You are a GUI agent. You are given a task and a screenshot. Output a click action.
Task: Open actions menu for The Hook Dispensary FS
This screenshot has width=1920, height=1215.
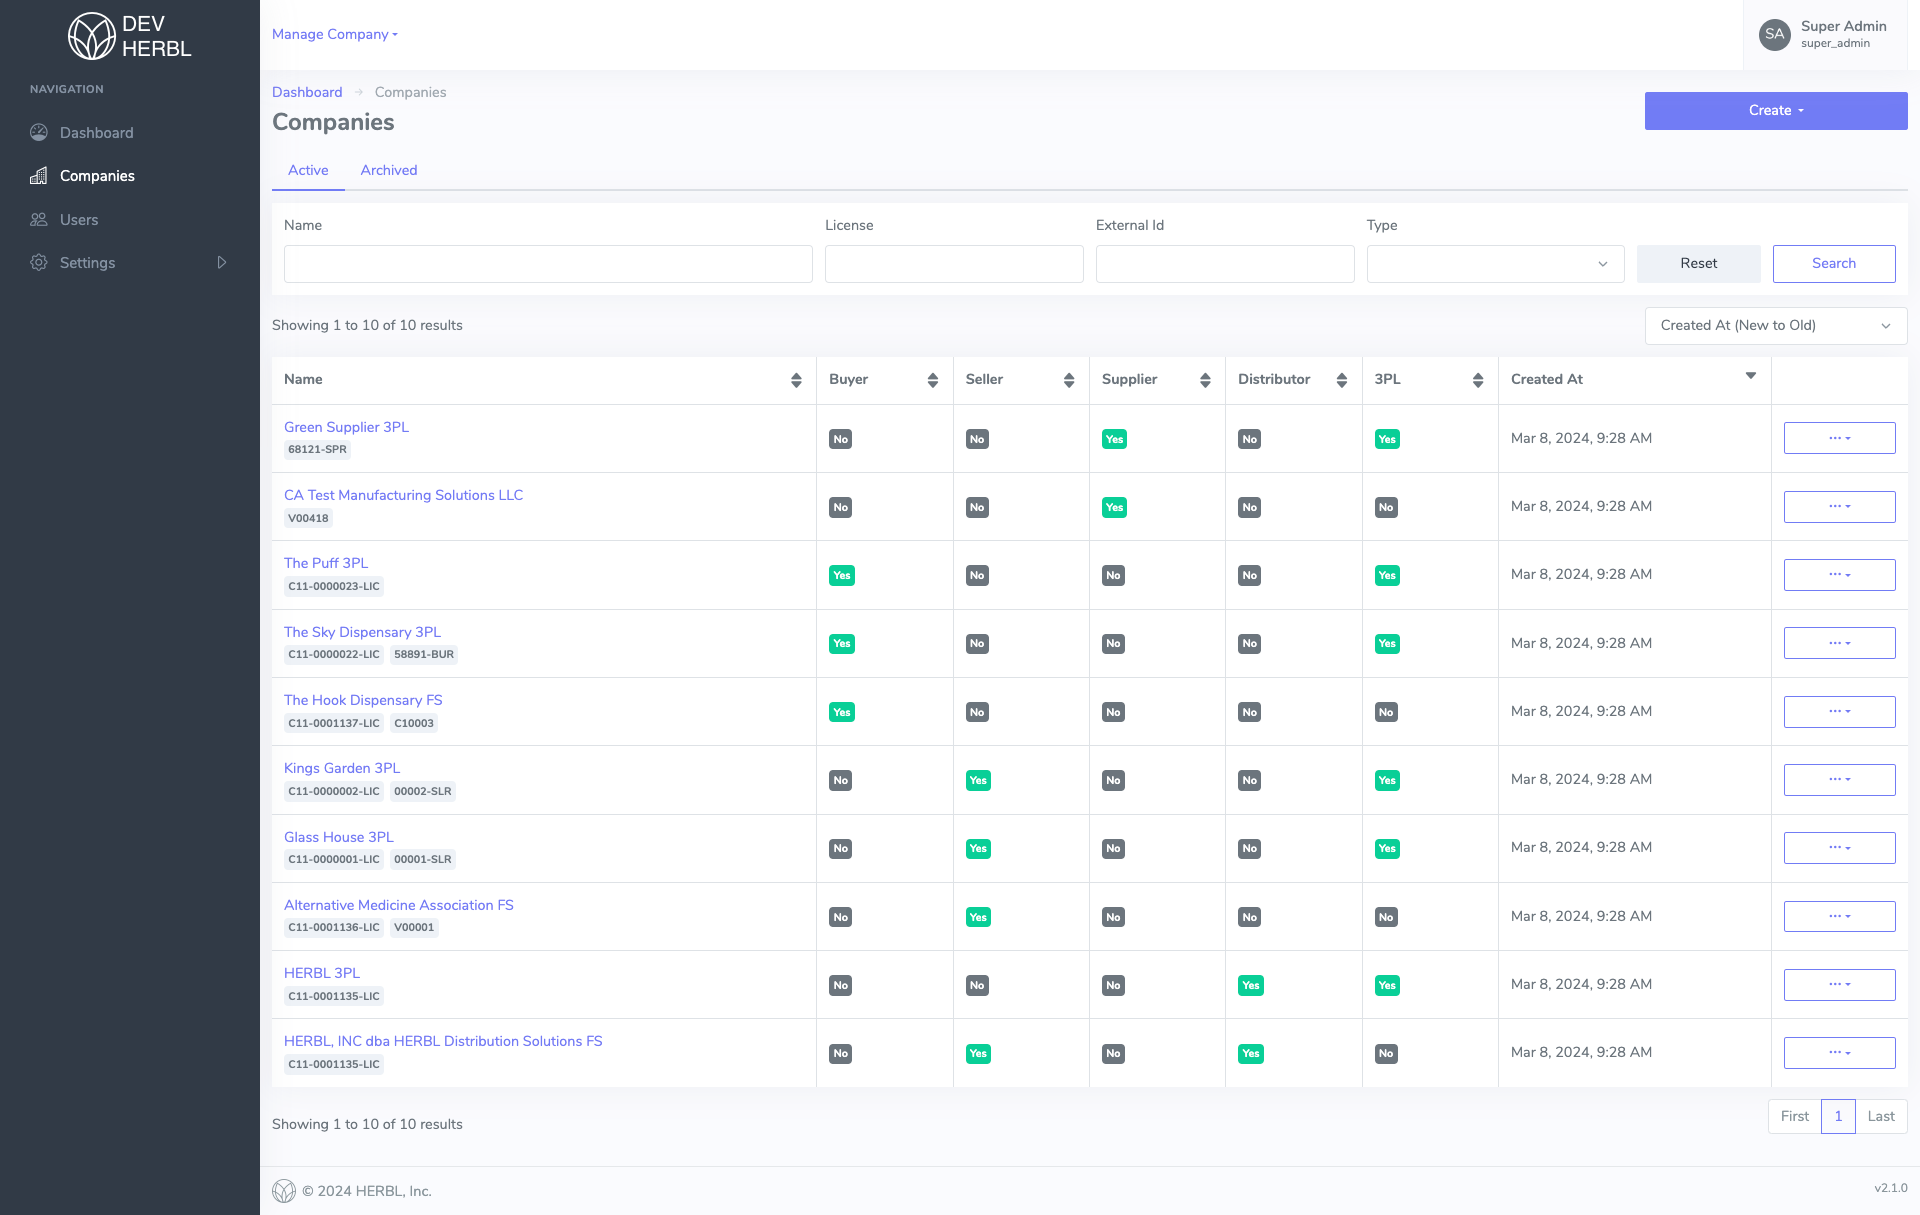point(1839,712)
